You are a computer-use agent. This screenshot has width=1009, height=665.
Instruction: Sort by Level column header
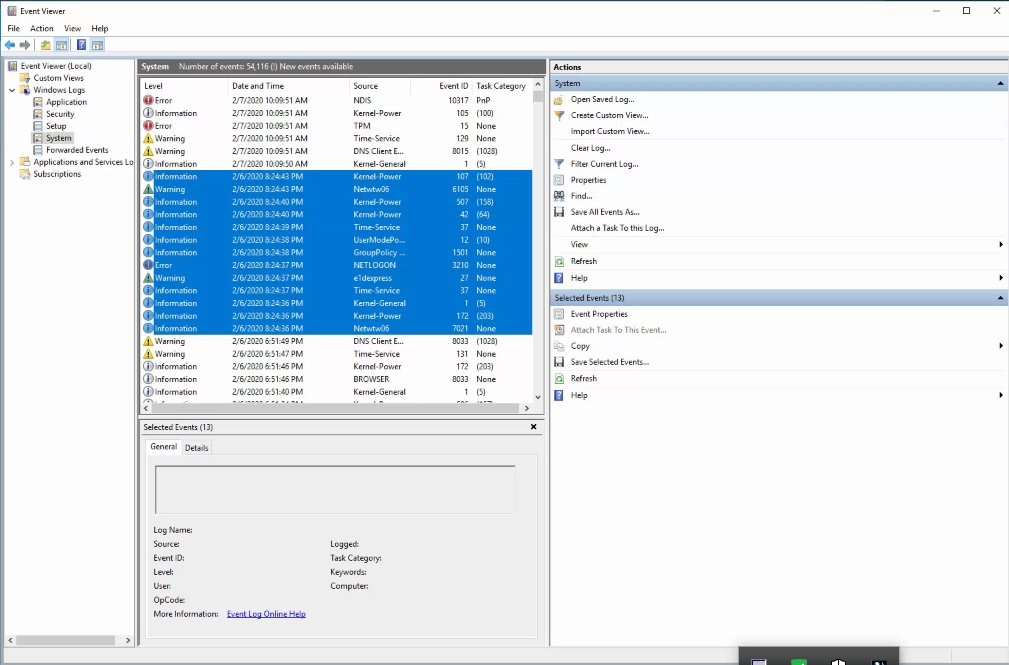point(184,86)
